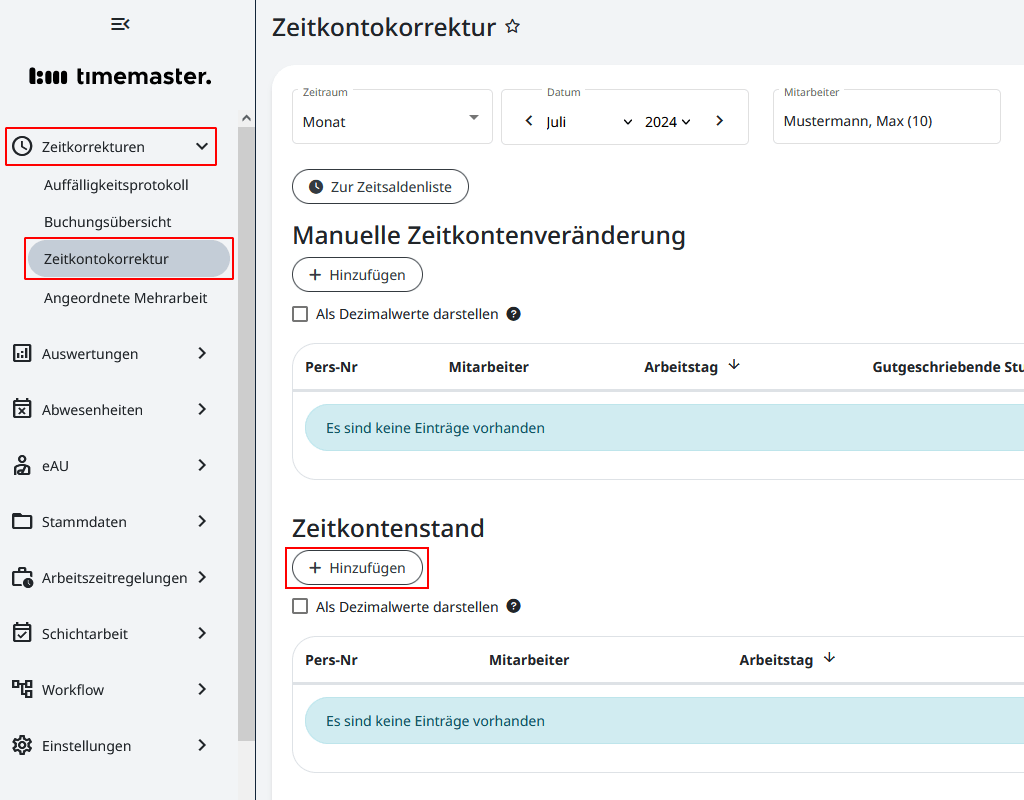Open the year dropdown showing 2024
This screenshot has width=1024, height=800.
pyautogui.click(x=668, y=121)
